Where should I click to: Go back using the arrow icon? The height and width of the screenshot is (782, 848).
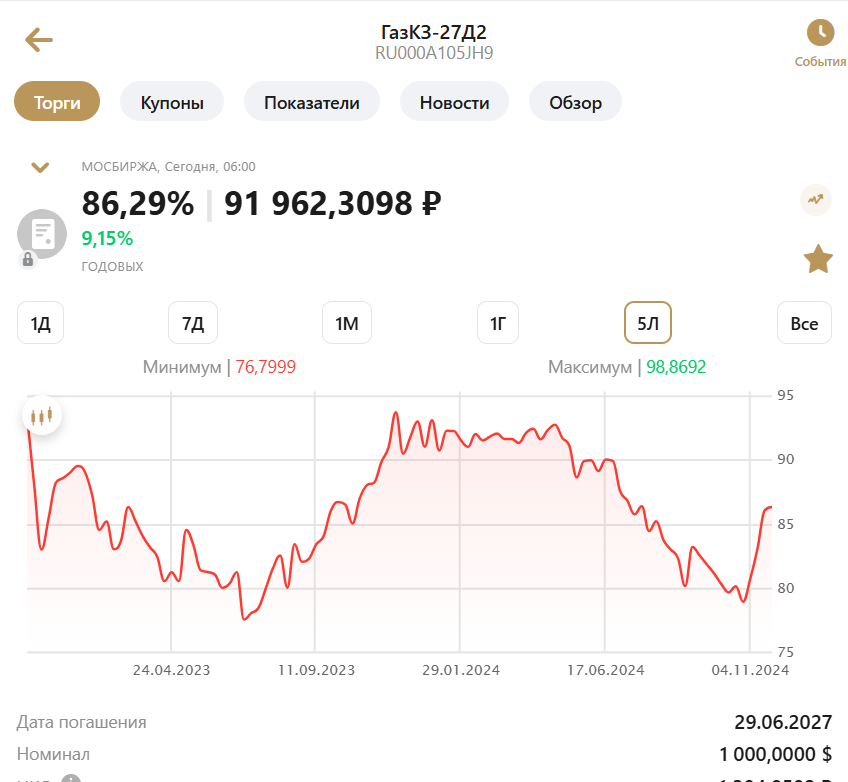39,40
